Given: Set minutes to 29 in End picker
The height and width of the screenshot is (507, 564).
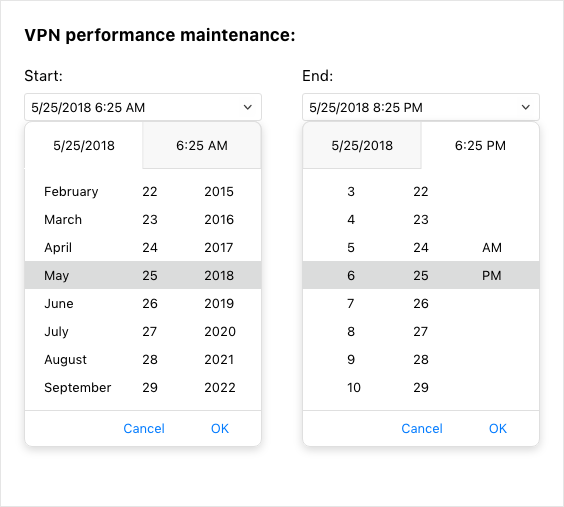Looking at the screenshot, I should (421, 388).
